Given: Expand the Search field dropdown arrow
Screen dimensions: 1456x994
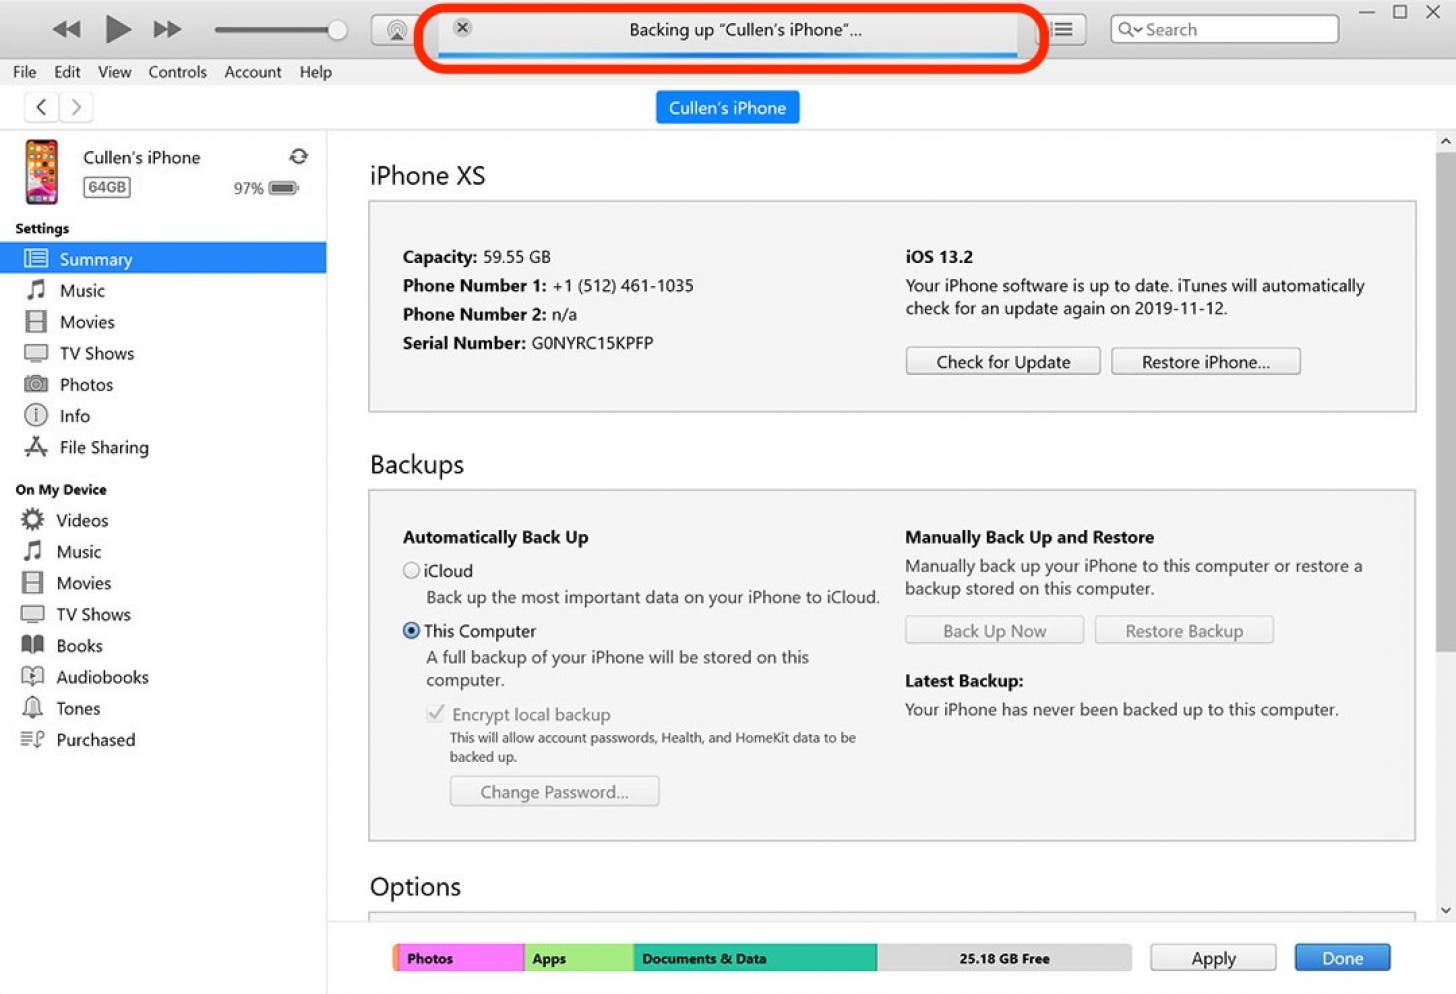Looking at the screenshot, I should [1130, 30].
